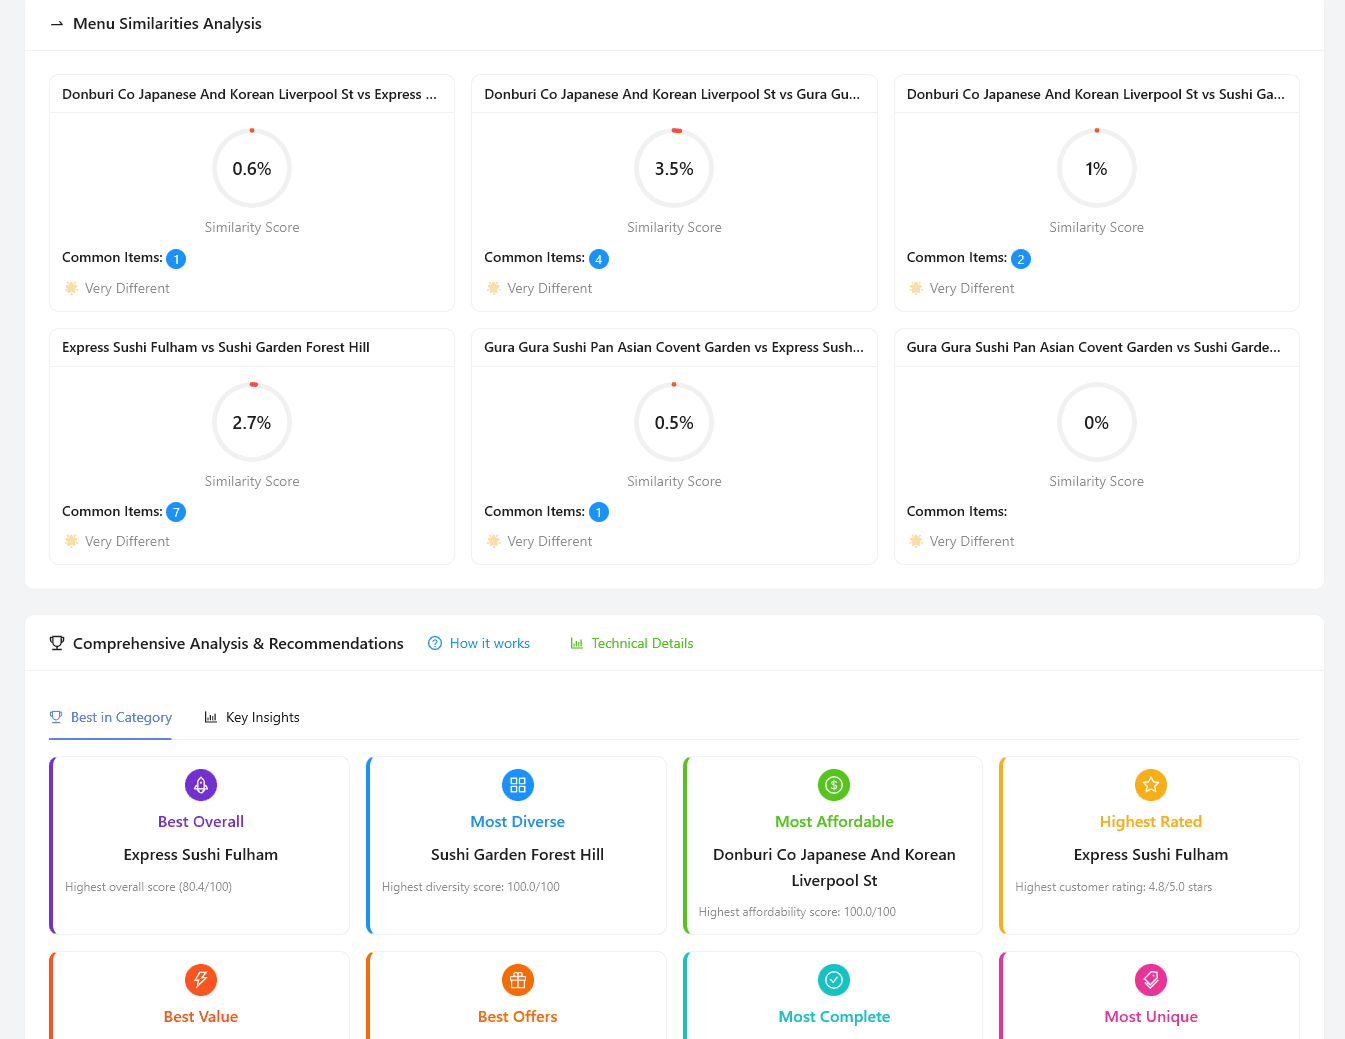This screenshot has width=1345, height=1039.
Task: Click the Most Diverse grid icon
Action: 517,785
